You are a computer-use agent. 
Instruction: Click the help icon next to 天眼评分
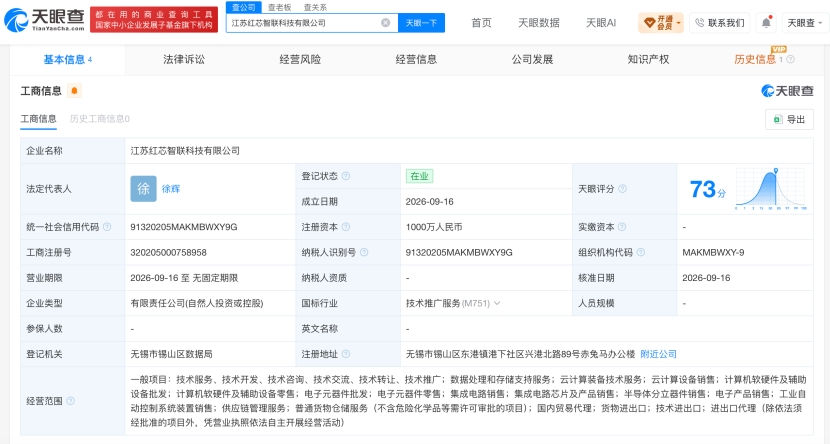[x=622, y=188]
